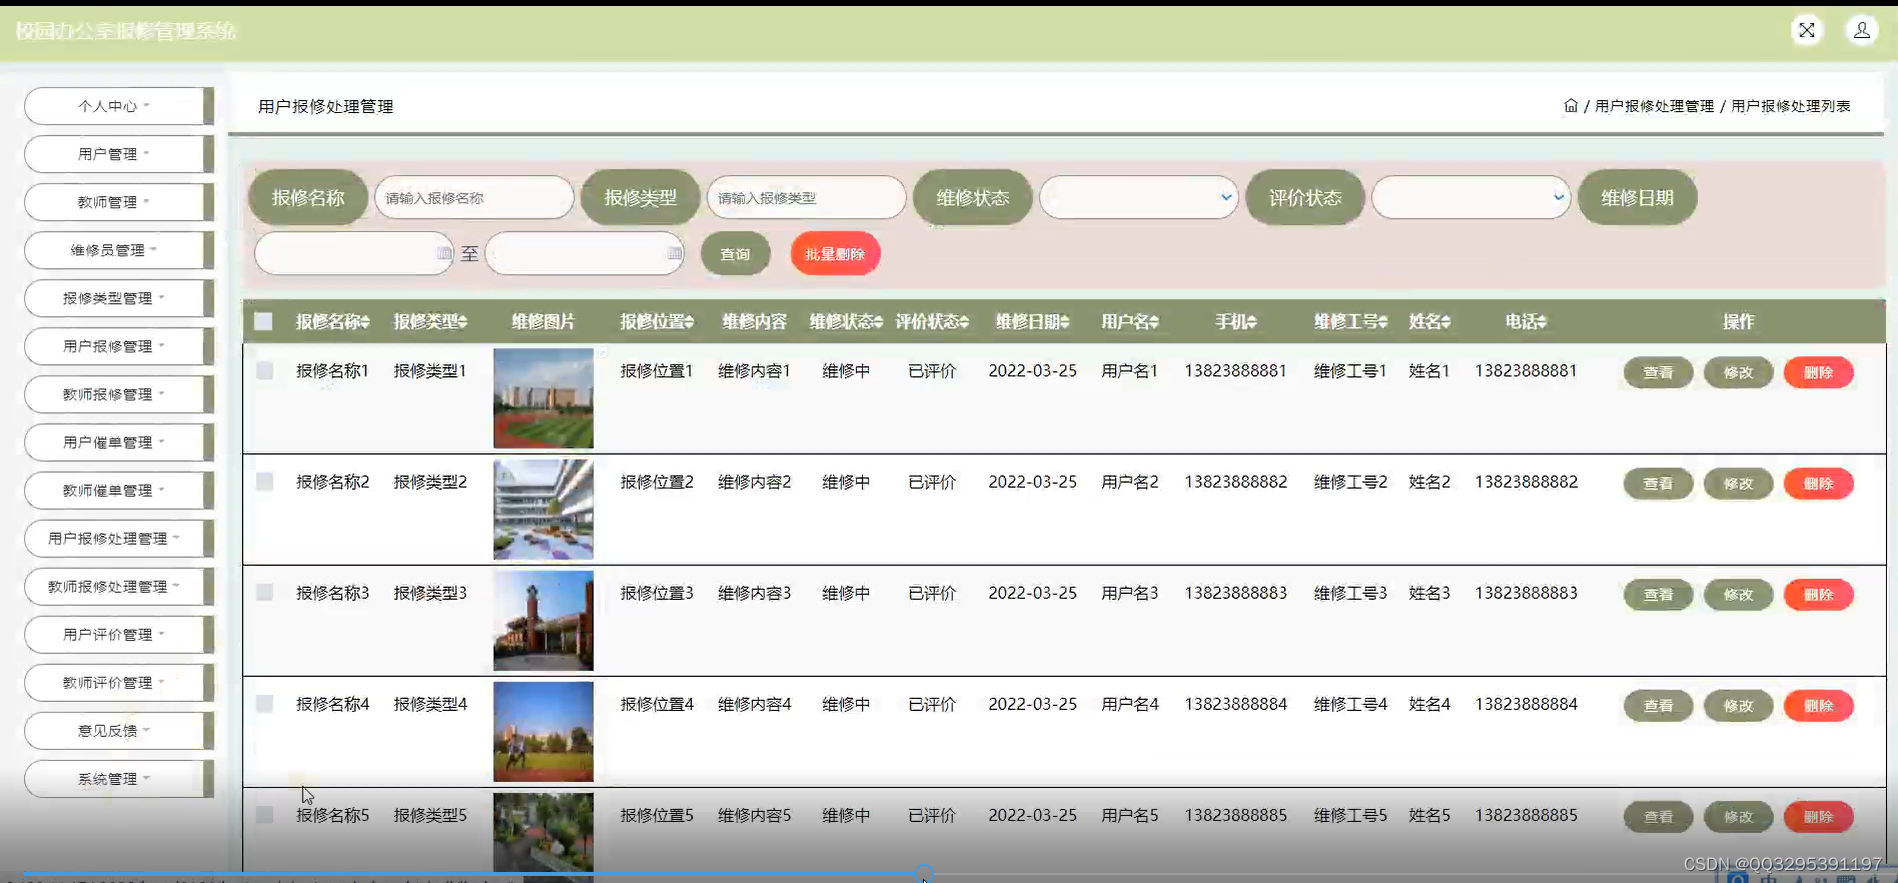Click the end date input field
The height and width of the screenshot is (883, 1898).
pos(585,253)
